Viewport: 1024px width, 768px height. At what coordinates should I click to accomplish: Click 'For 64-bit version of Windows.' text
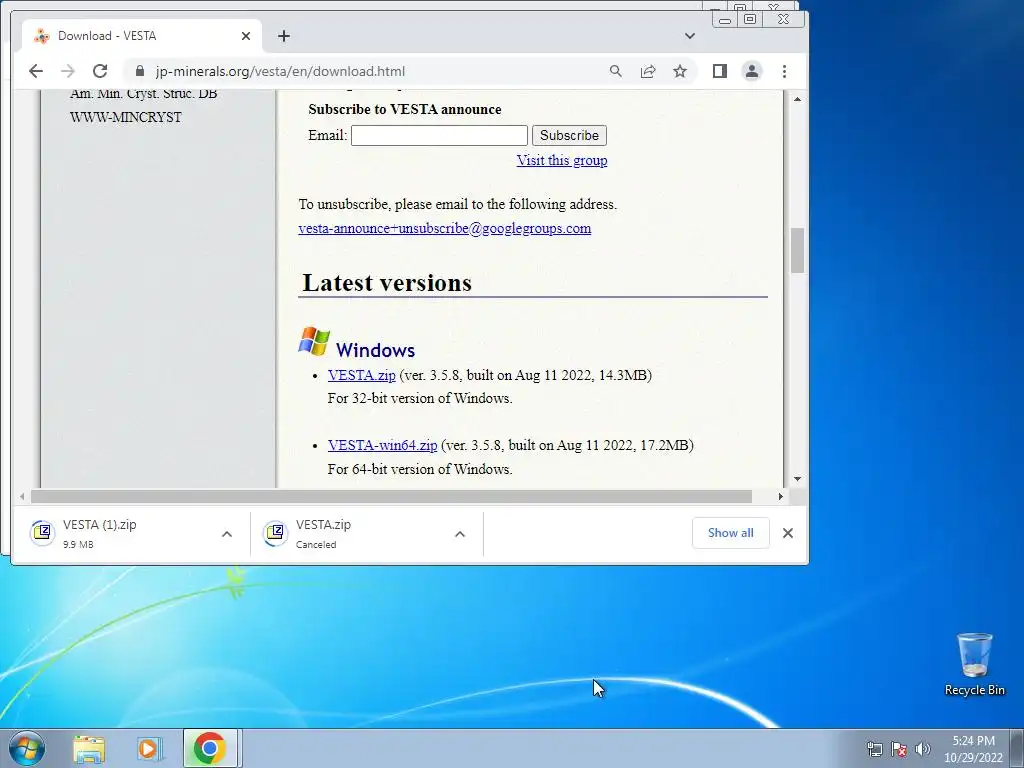(x=420, y=469)
